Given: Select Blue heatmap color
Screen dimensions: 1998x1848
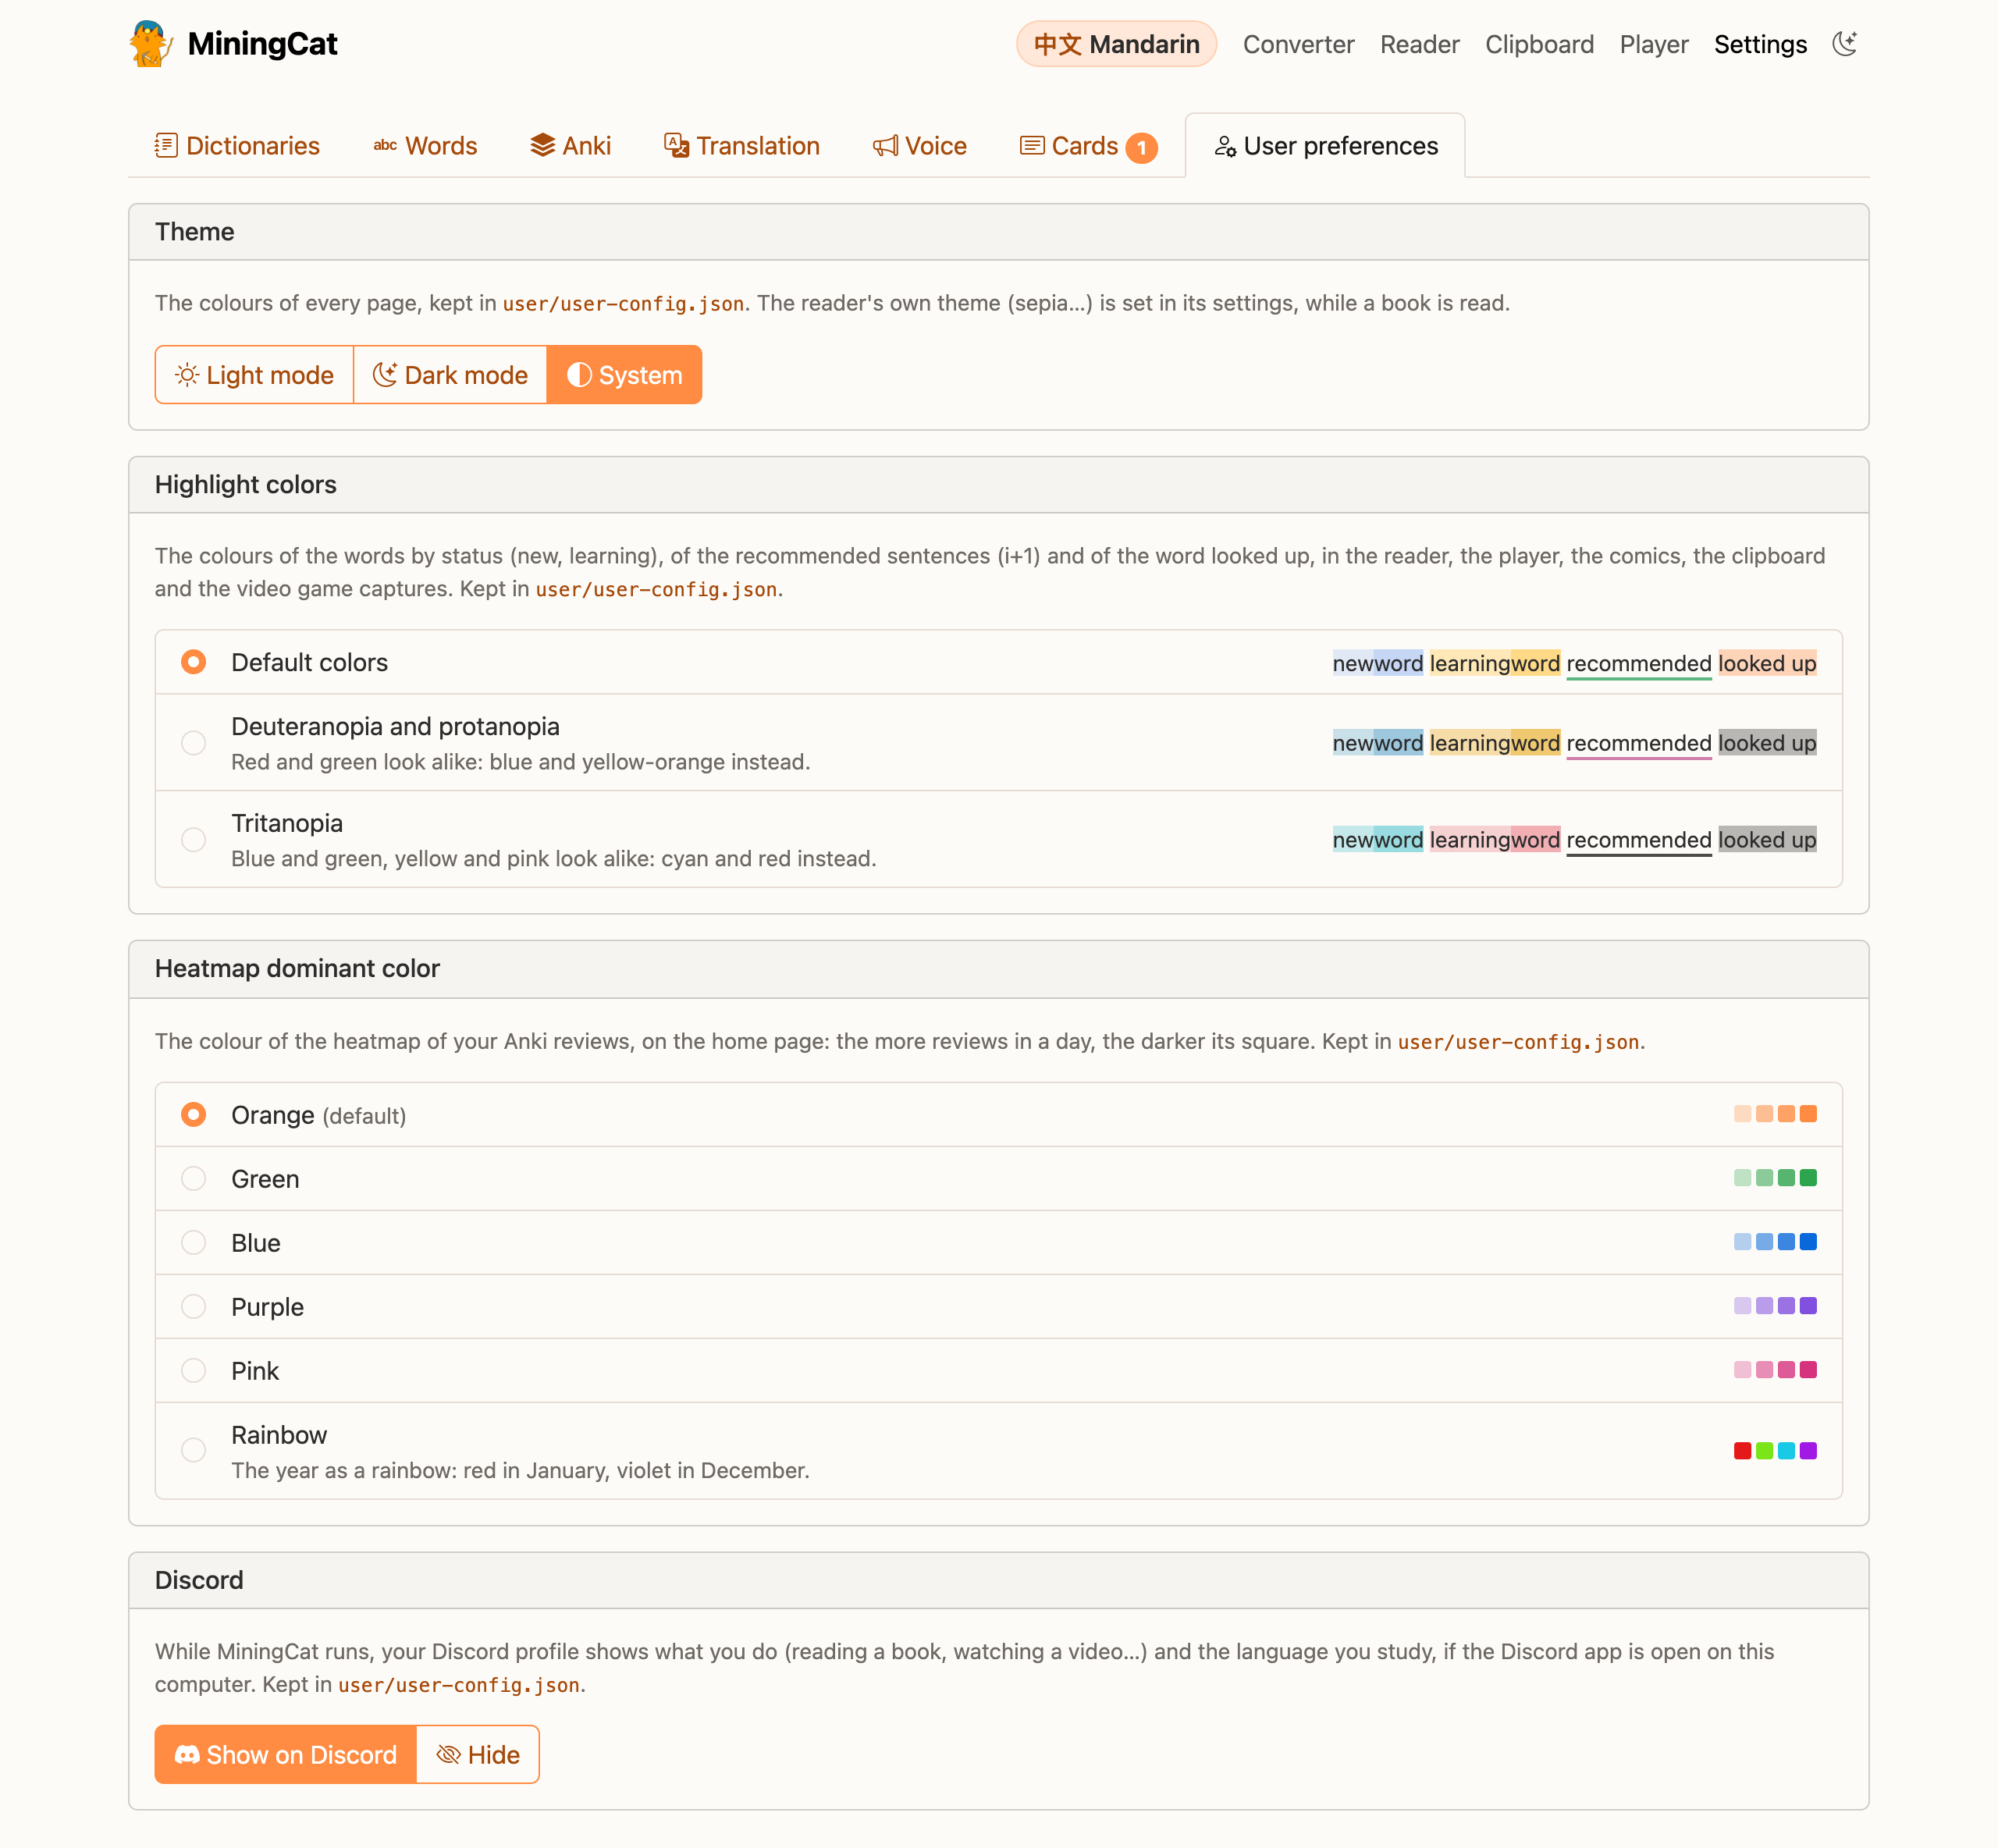Looking at the screenshot, I should click(x=999, y=1243).
